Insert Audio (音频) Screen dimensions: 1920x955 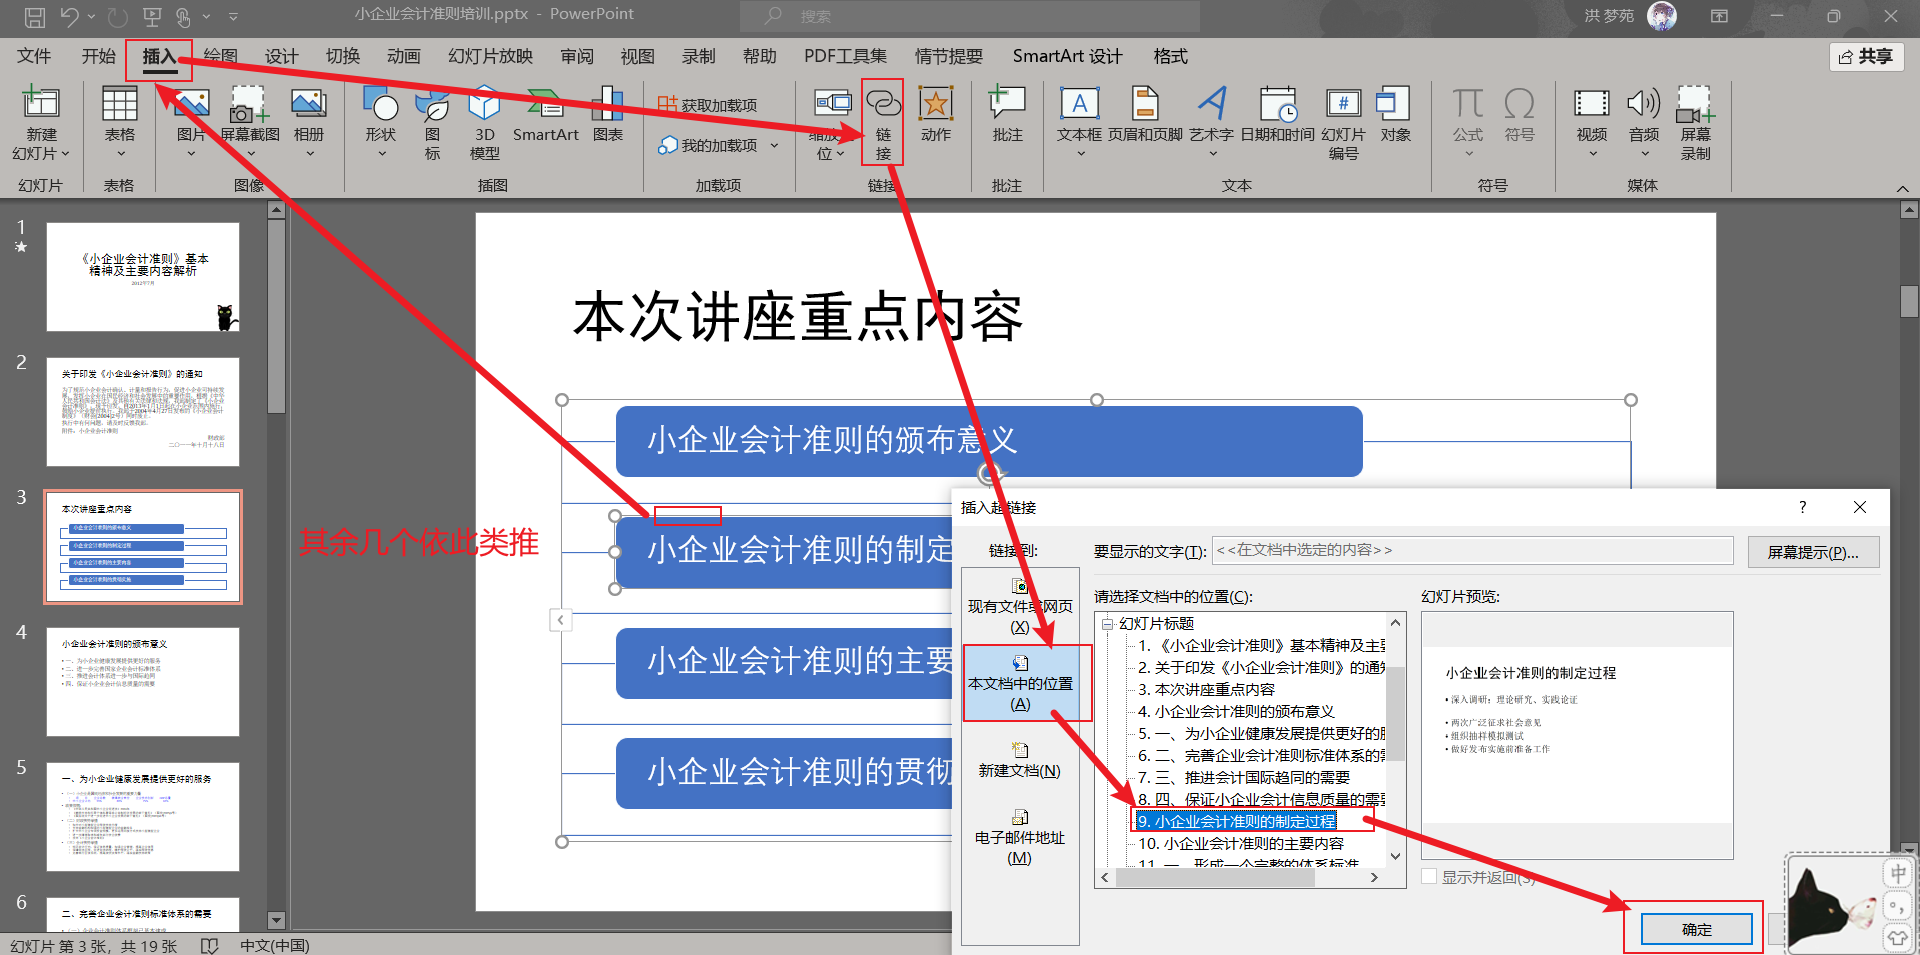click(1643, 124)
